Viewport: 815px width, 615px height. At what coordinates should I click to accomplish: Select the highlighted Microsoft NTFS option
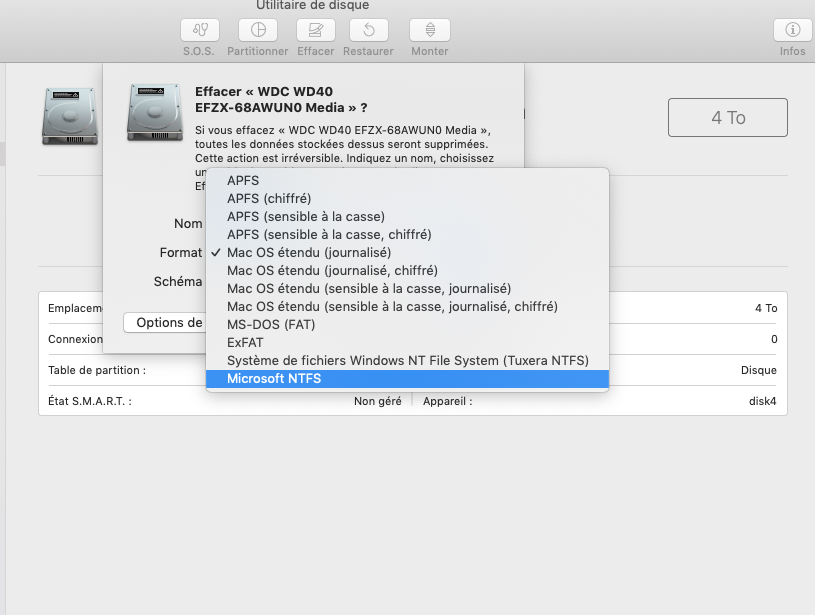[408, 378]
